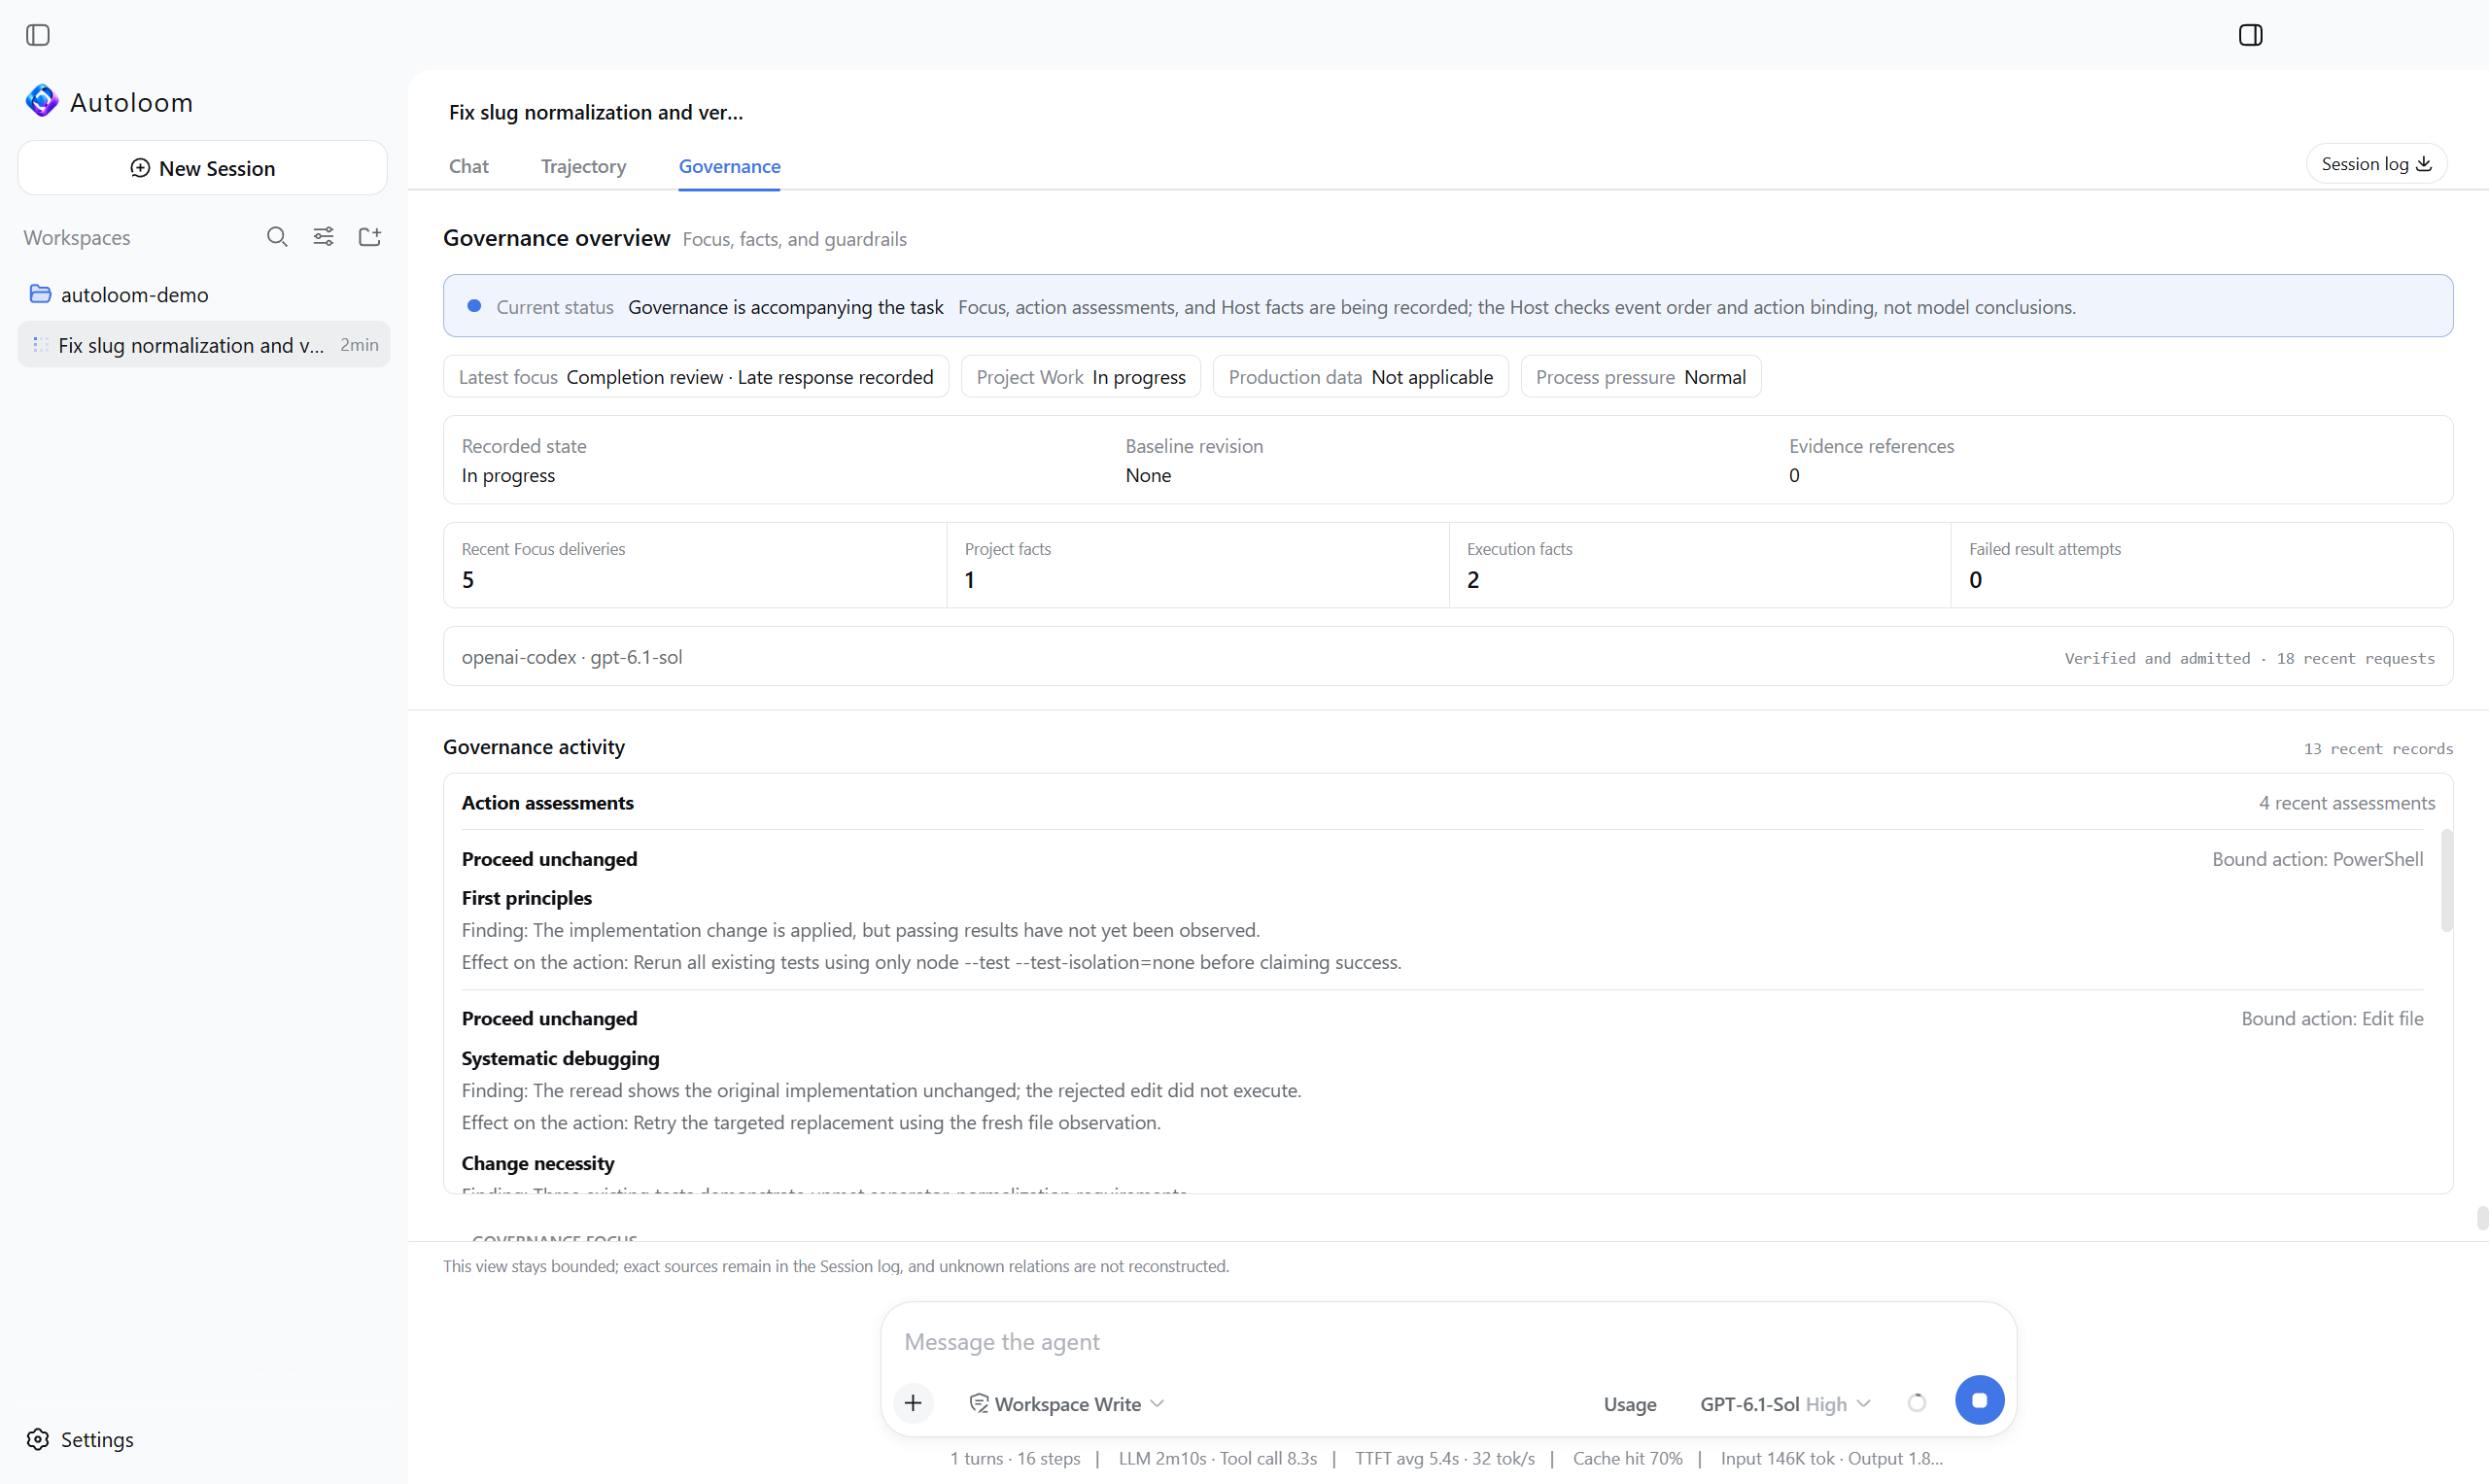The height and width of the screenshot is (1484, 2489).
Task: Click the Project facts card
Action: pos(1197,565)
